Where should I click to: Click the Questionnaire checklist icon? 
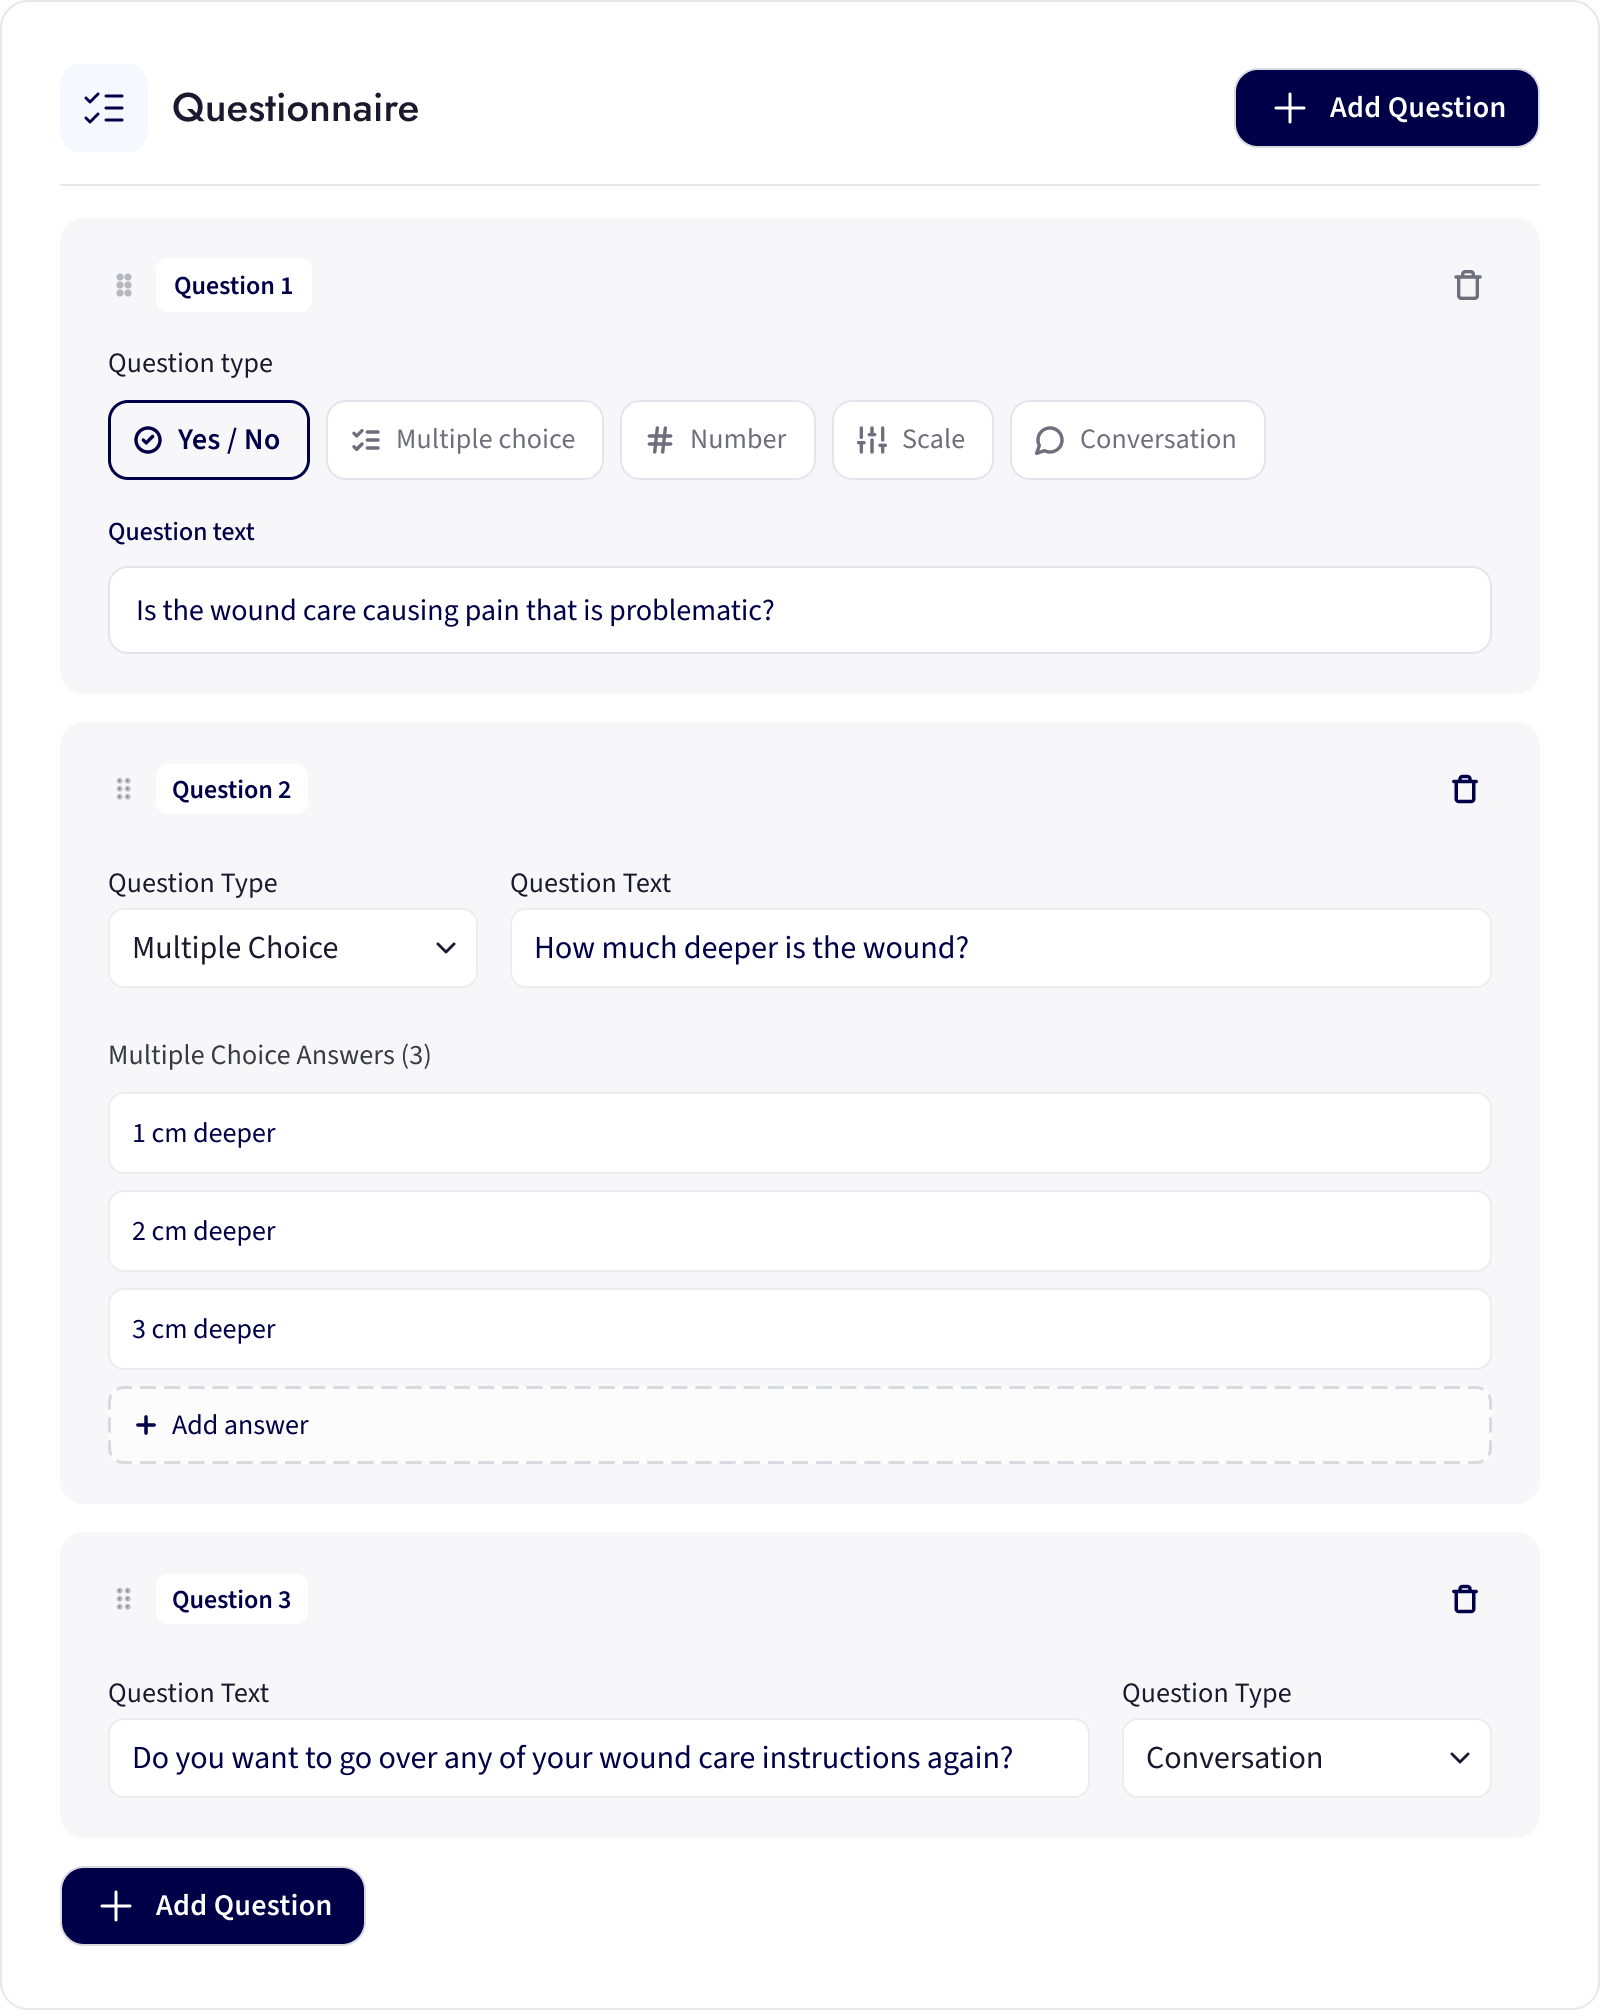pos(104,108)
